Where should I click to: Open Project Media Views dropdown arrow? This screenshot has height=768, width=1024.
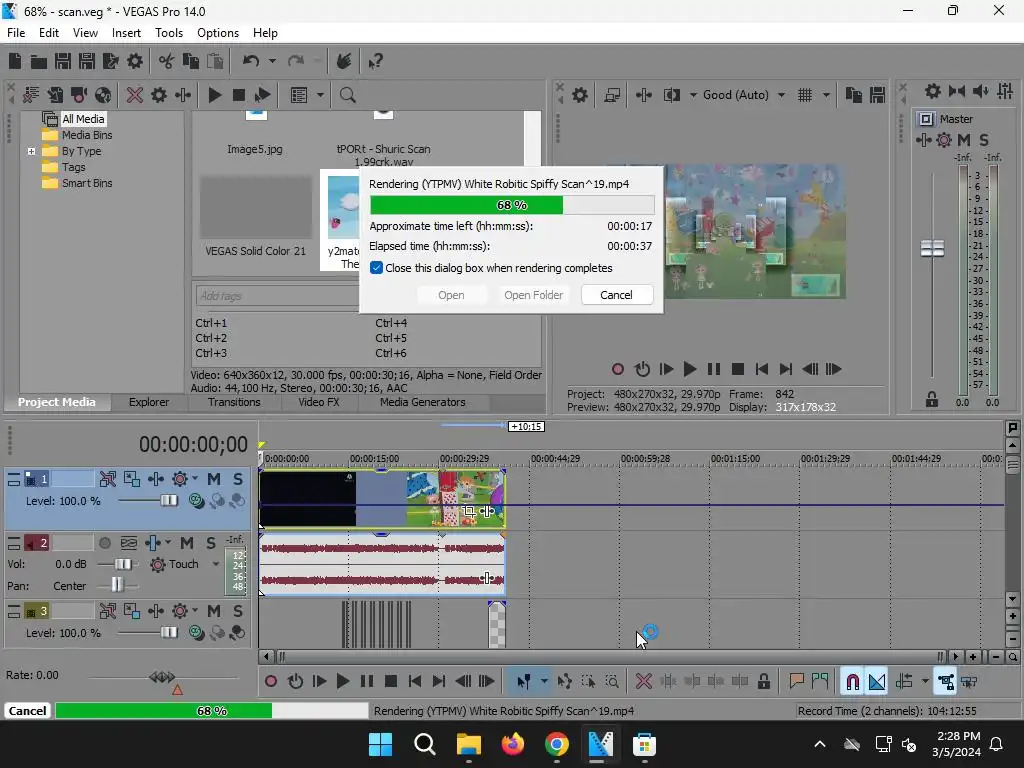[320, 95]
